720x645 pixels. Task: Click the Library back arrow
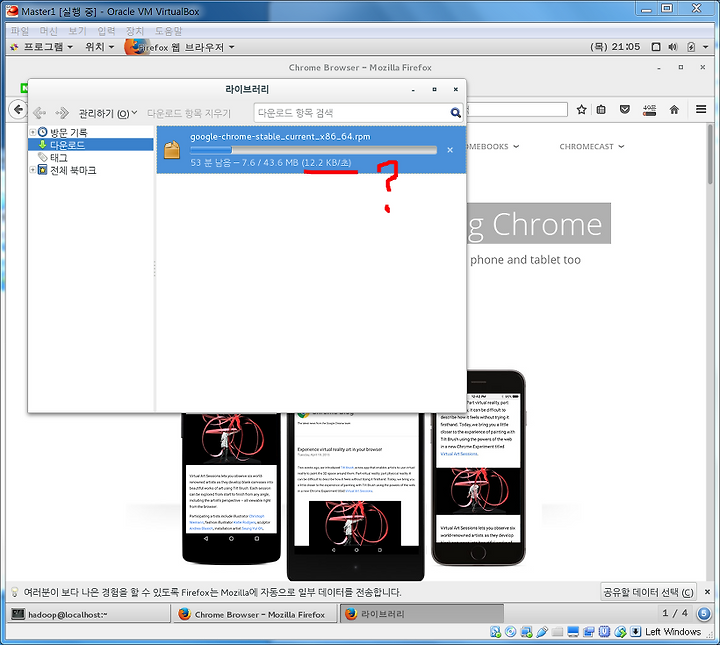[39, 112]
